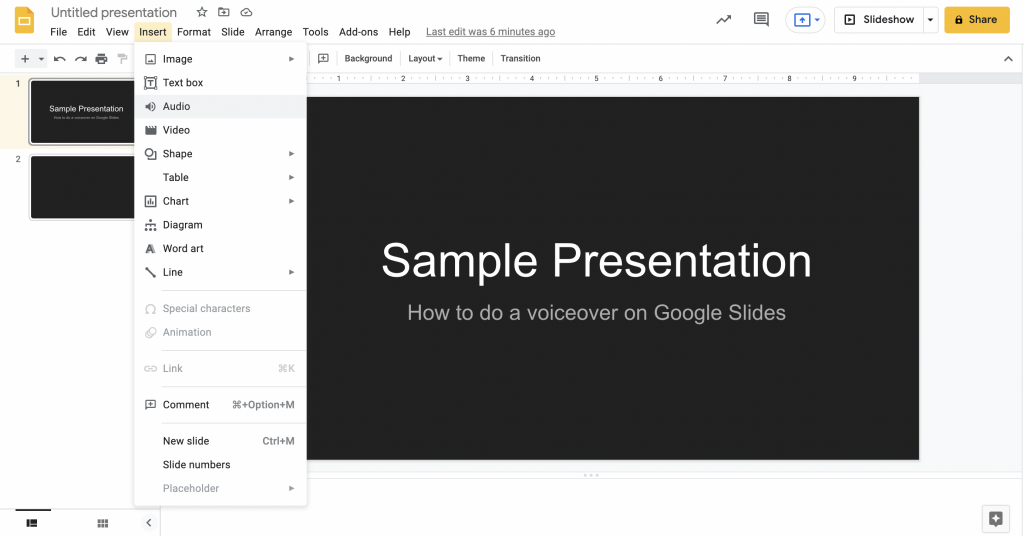Open comment history icon
Screen dimensions: 1024x536
point(761,20)
